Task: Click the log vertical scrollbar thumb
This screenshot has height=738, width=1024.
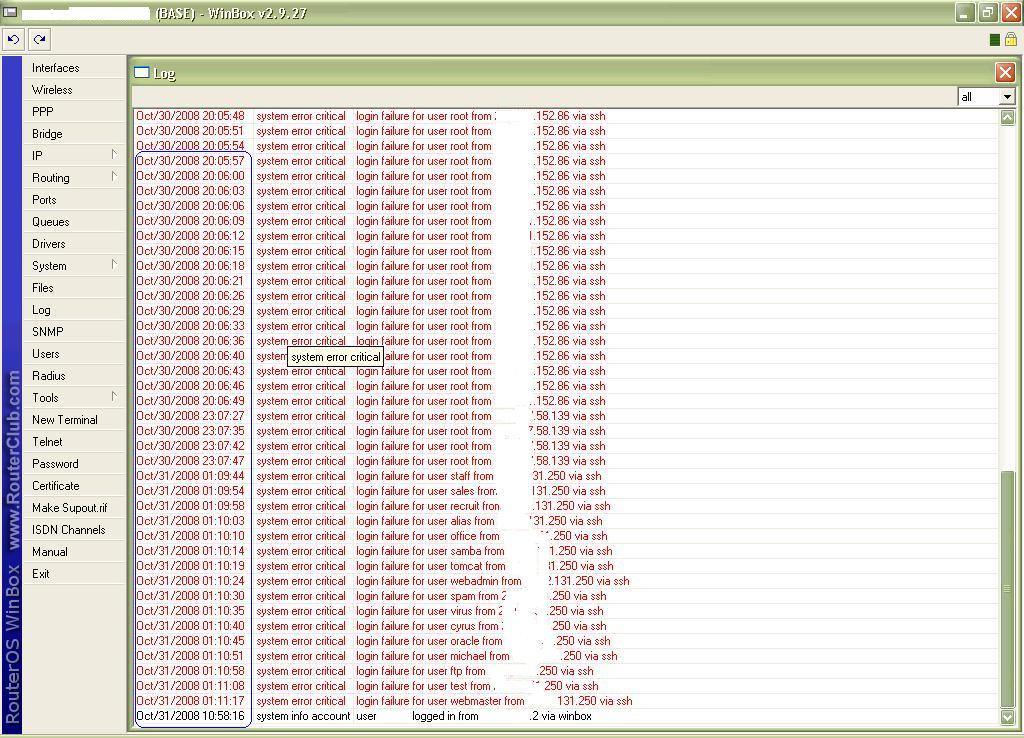Action: pyautogui.click(x=1008, y=588)
